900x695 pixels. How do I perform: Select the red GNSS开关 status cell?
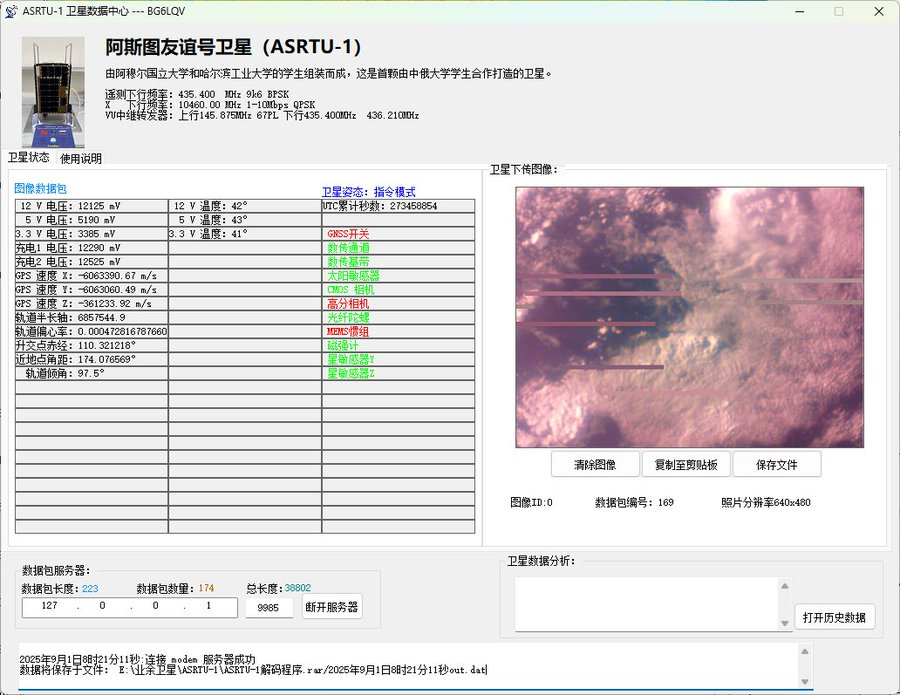click(348, 234)
